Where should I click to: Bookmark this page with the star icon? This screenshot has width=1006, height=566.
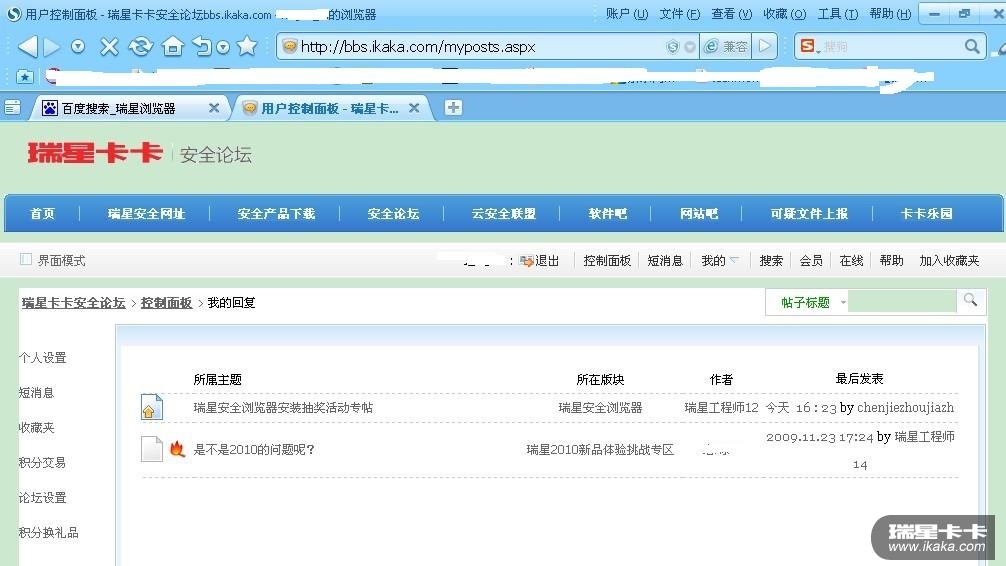click(x=246, y=46)
